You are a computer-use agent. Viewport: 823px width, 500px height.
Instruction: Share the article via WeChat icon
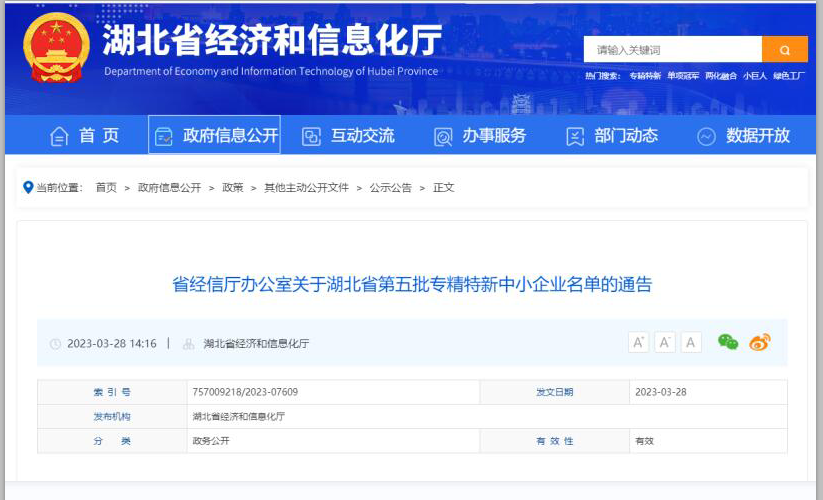728,343
